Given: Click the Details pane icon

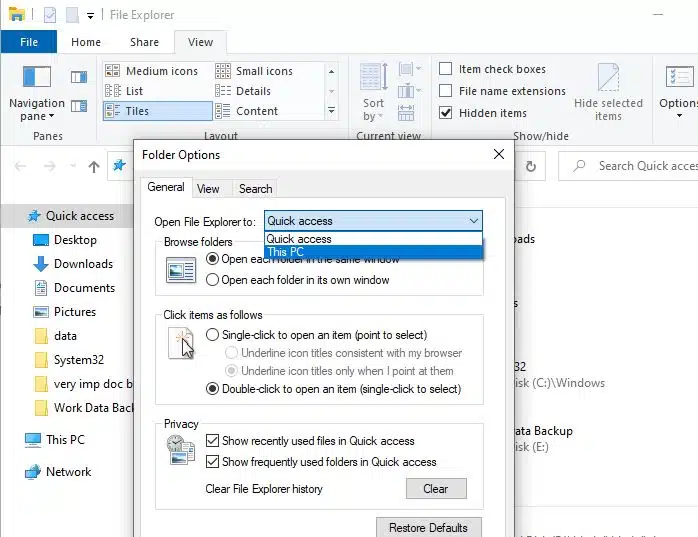Looking at the screenshot, I should [x=79, y=106].
